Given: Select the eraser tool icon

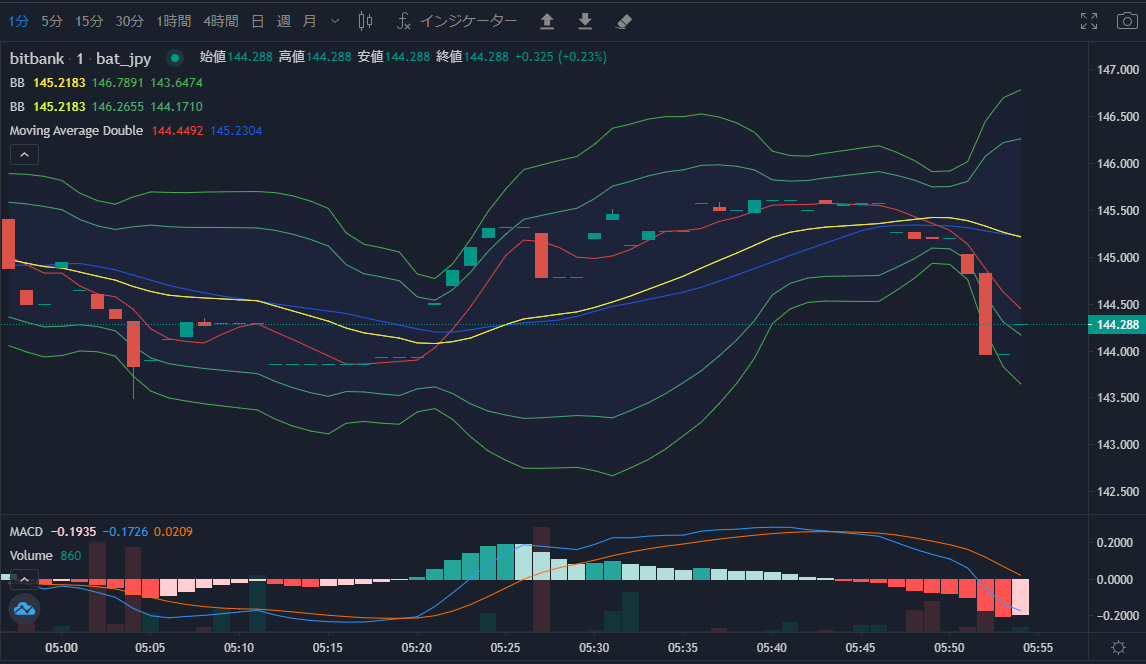Looking at the screenshot, I should [623, 21].
